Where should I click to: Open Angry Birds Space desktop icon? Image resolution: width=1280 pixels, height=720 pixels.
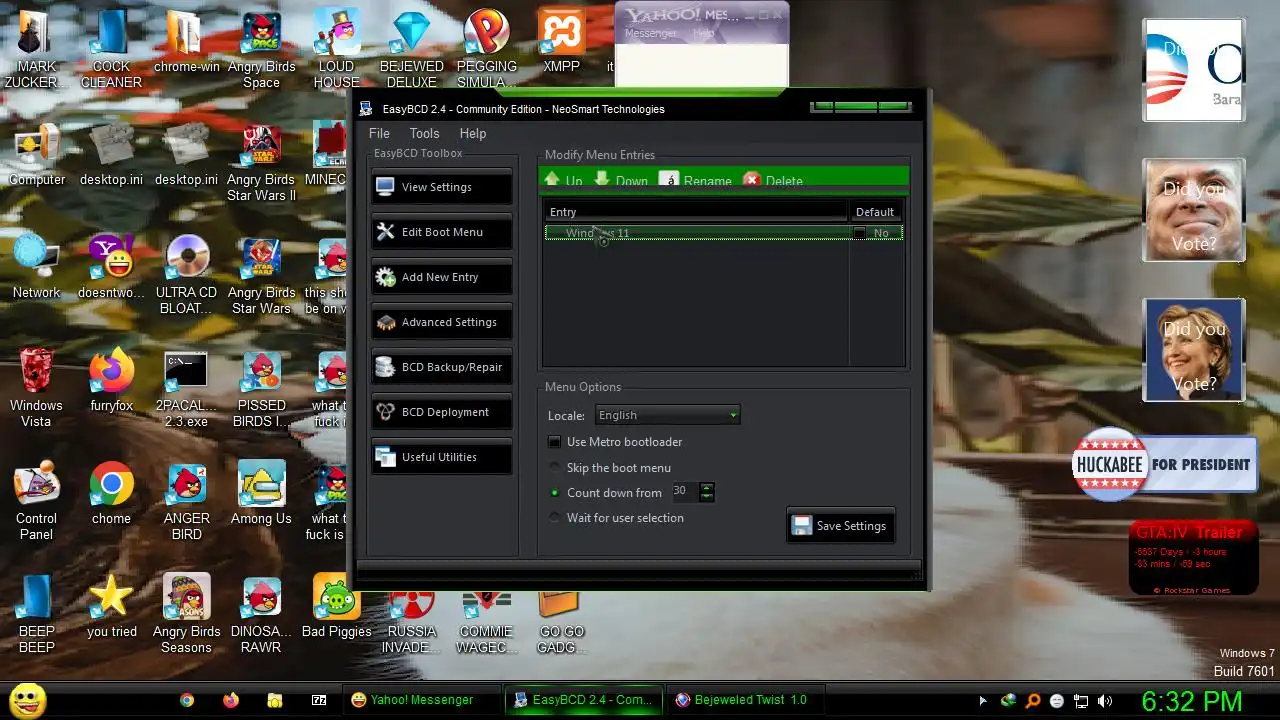click(x=261, y=50)
